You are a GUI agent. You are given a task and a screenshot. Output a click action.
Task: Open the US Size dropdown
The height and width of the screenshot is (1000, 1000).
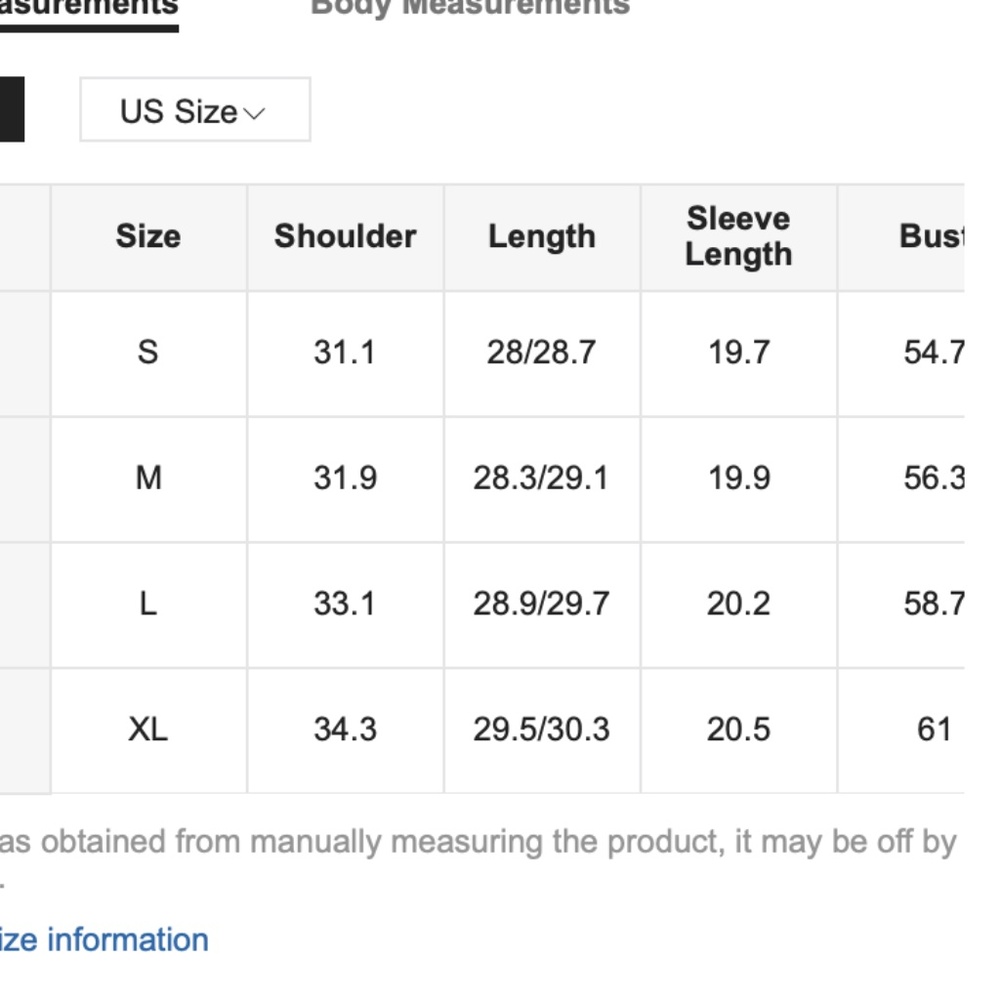coord(194,110)
